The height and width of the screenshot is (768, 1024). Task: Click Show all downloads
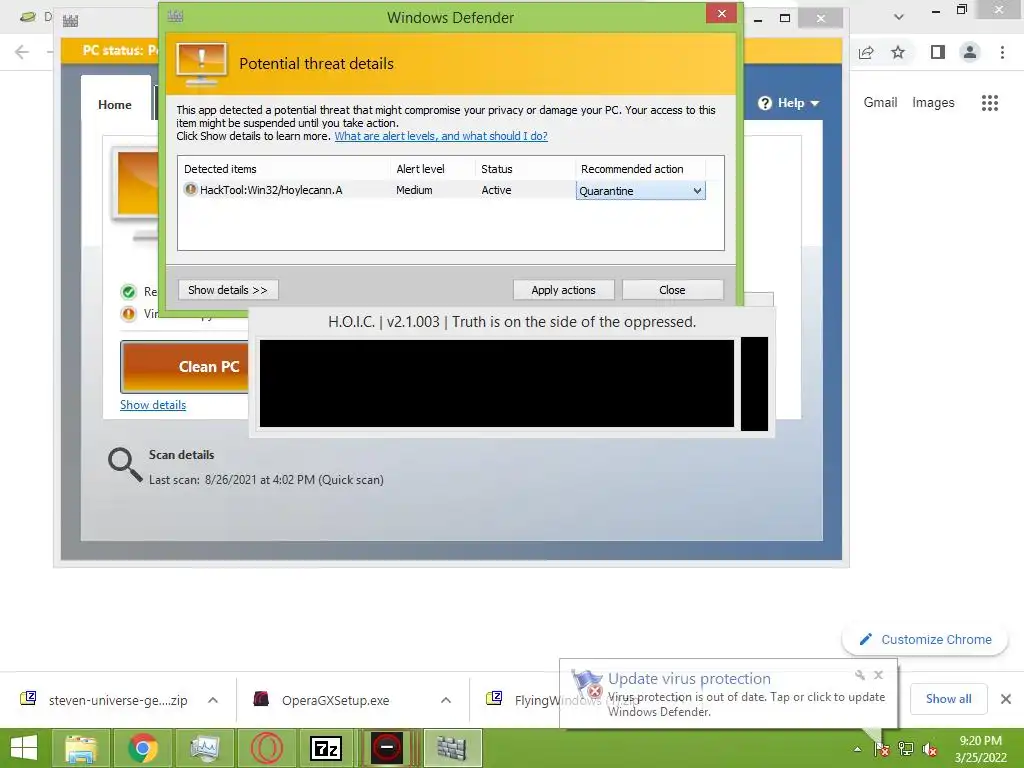pos(948,699)
